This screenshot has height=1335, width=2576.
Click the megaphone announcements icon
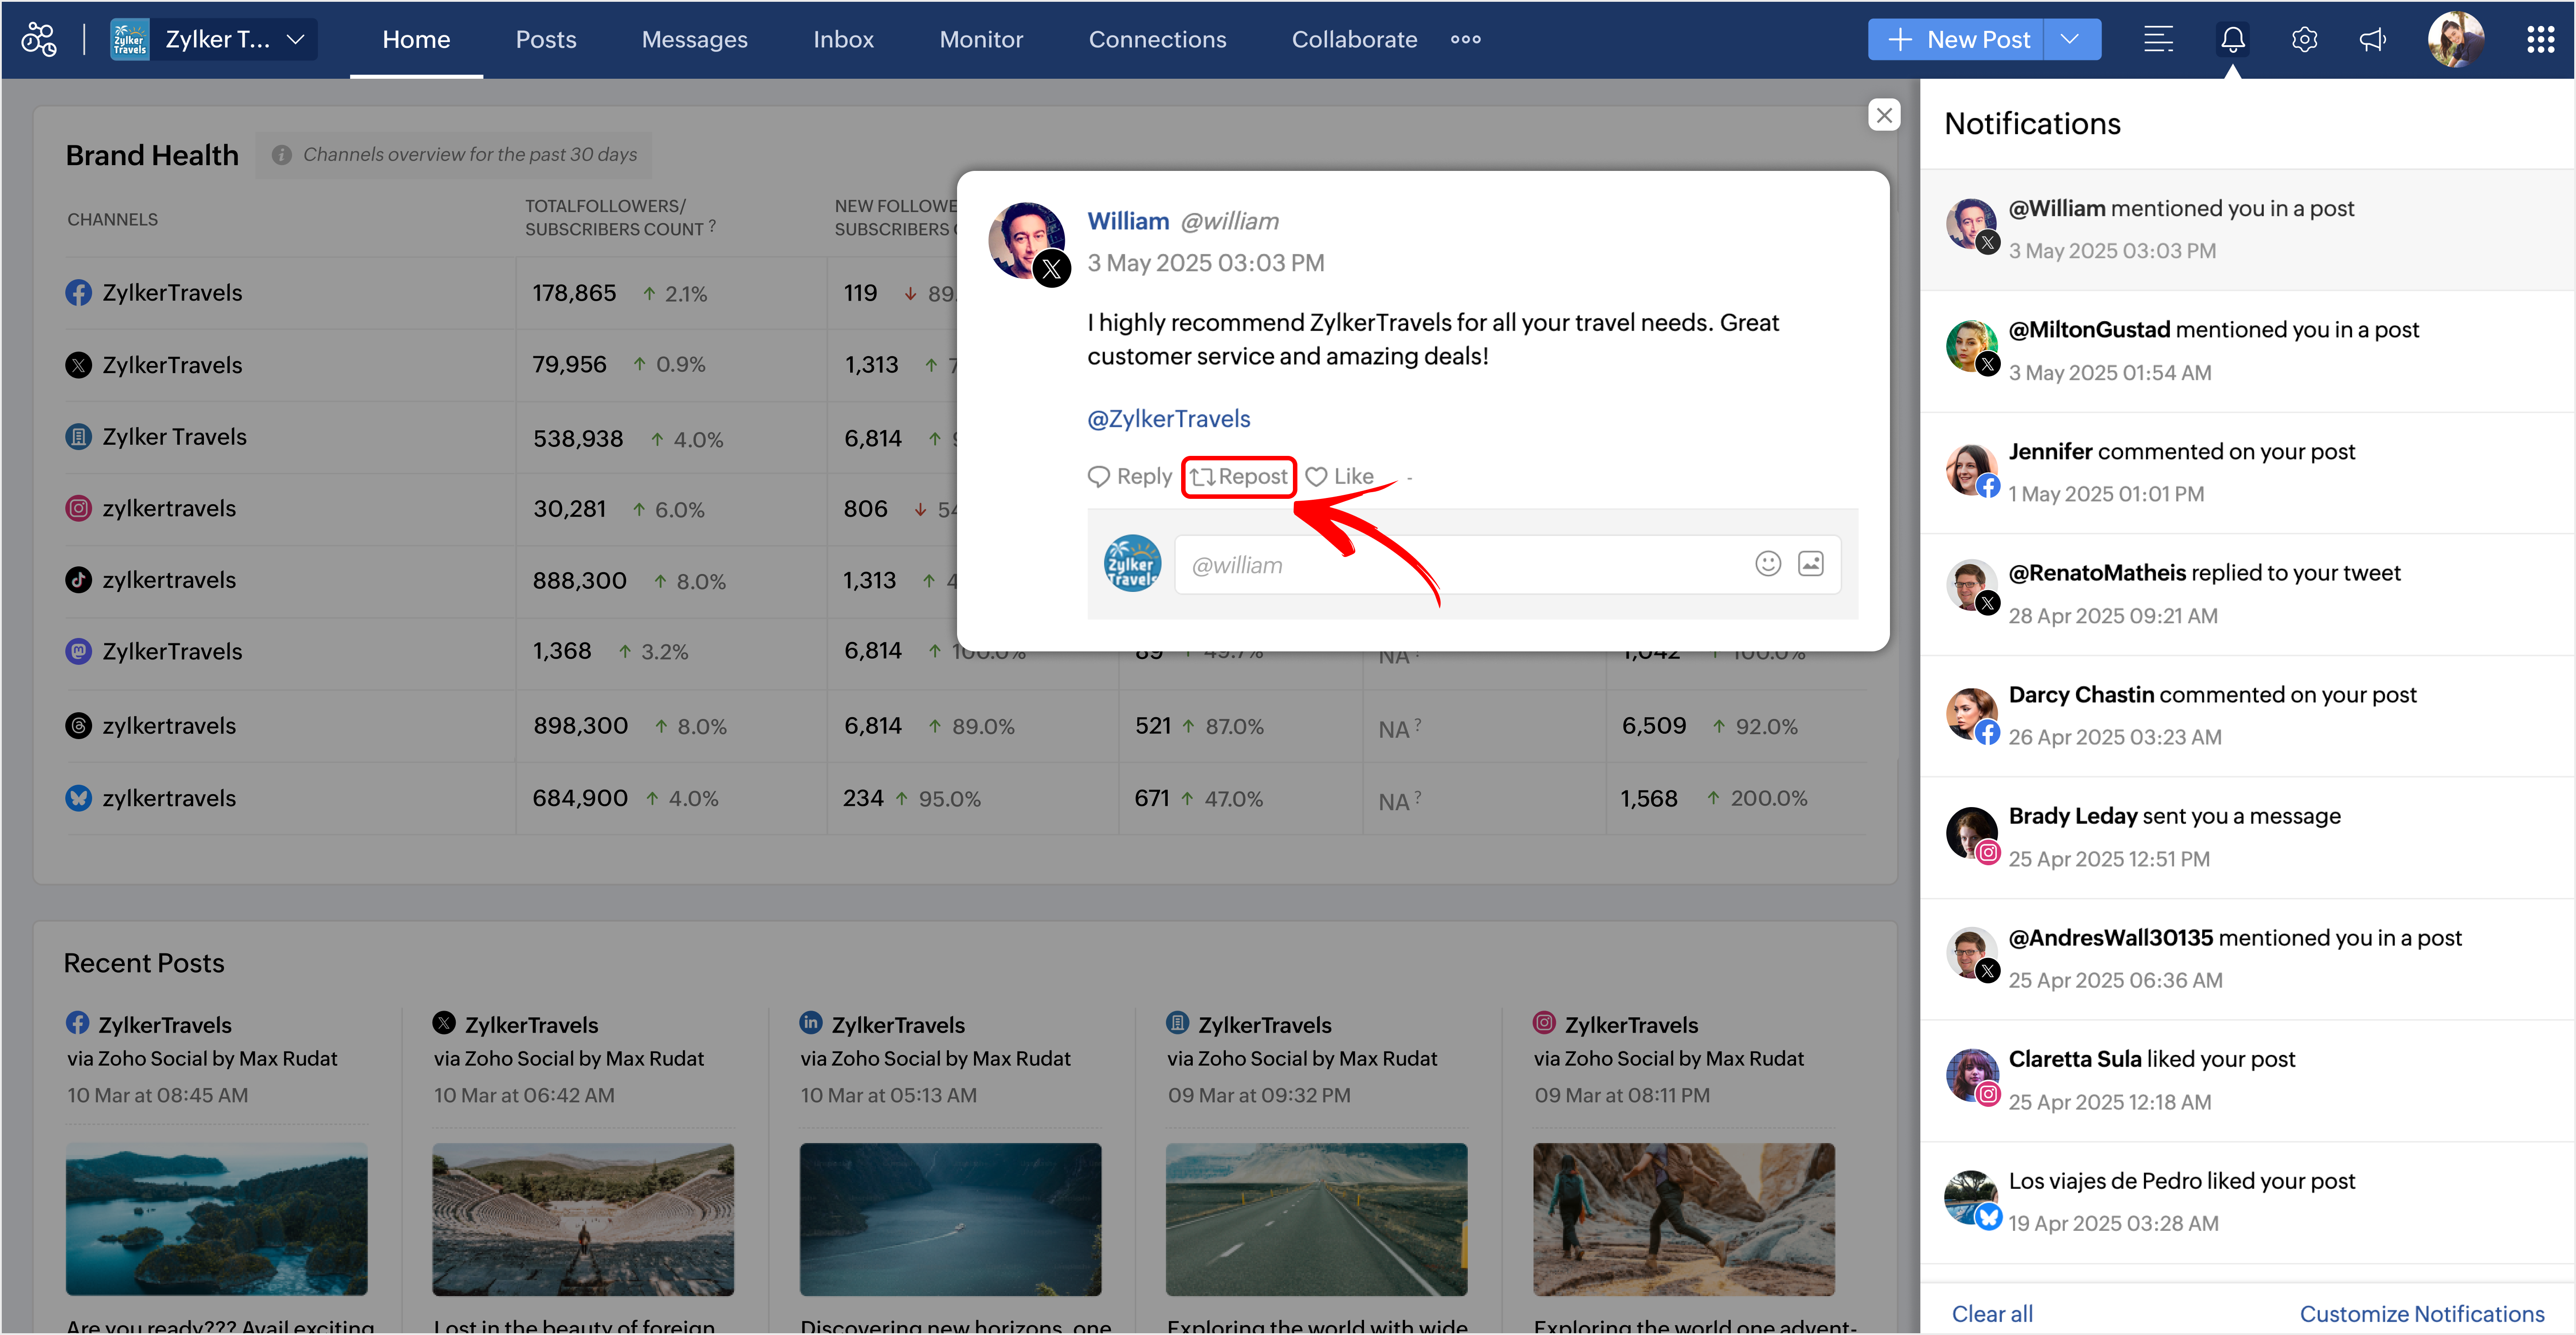2372,40
